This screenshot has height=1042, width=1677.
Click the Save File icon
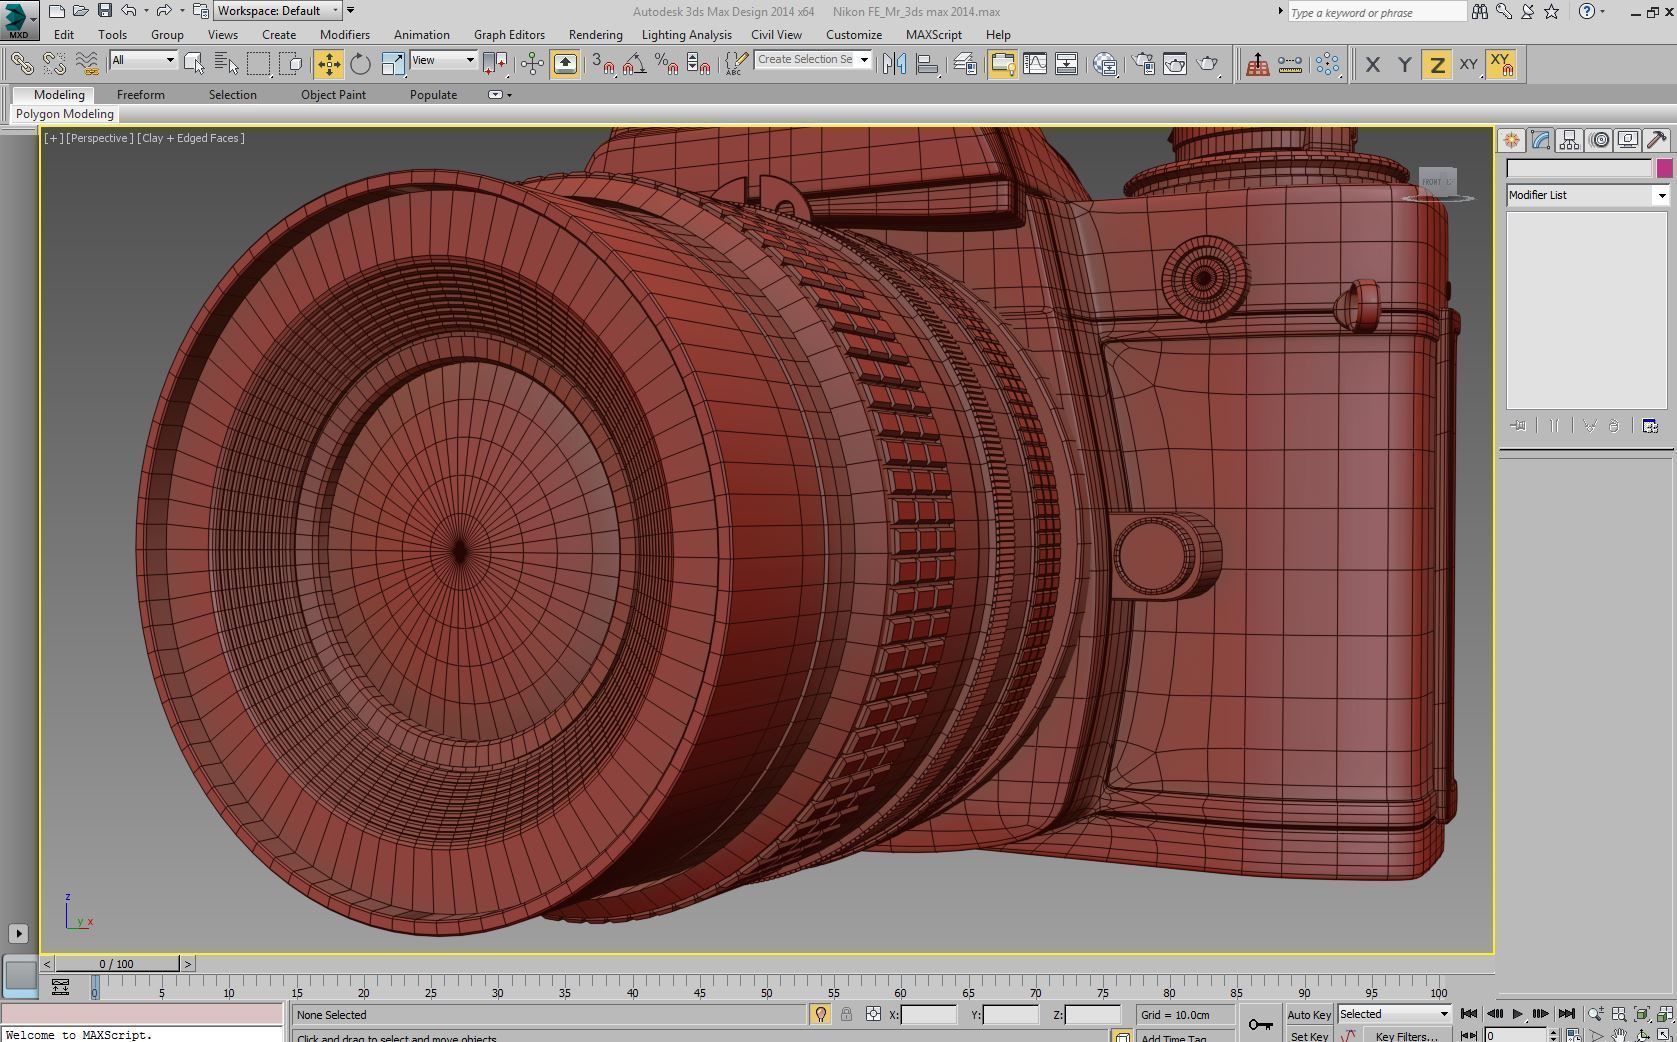click(104, 11)
